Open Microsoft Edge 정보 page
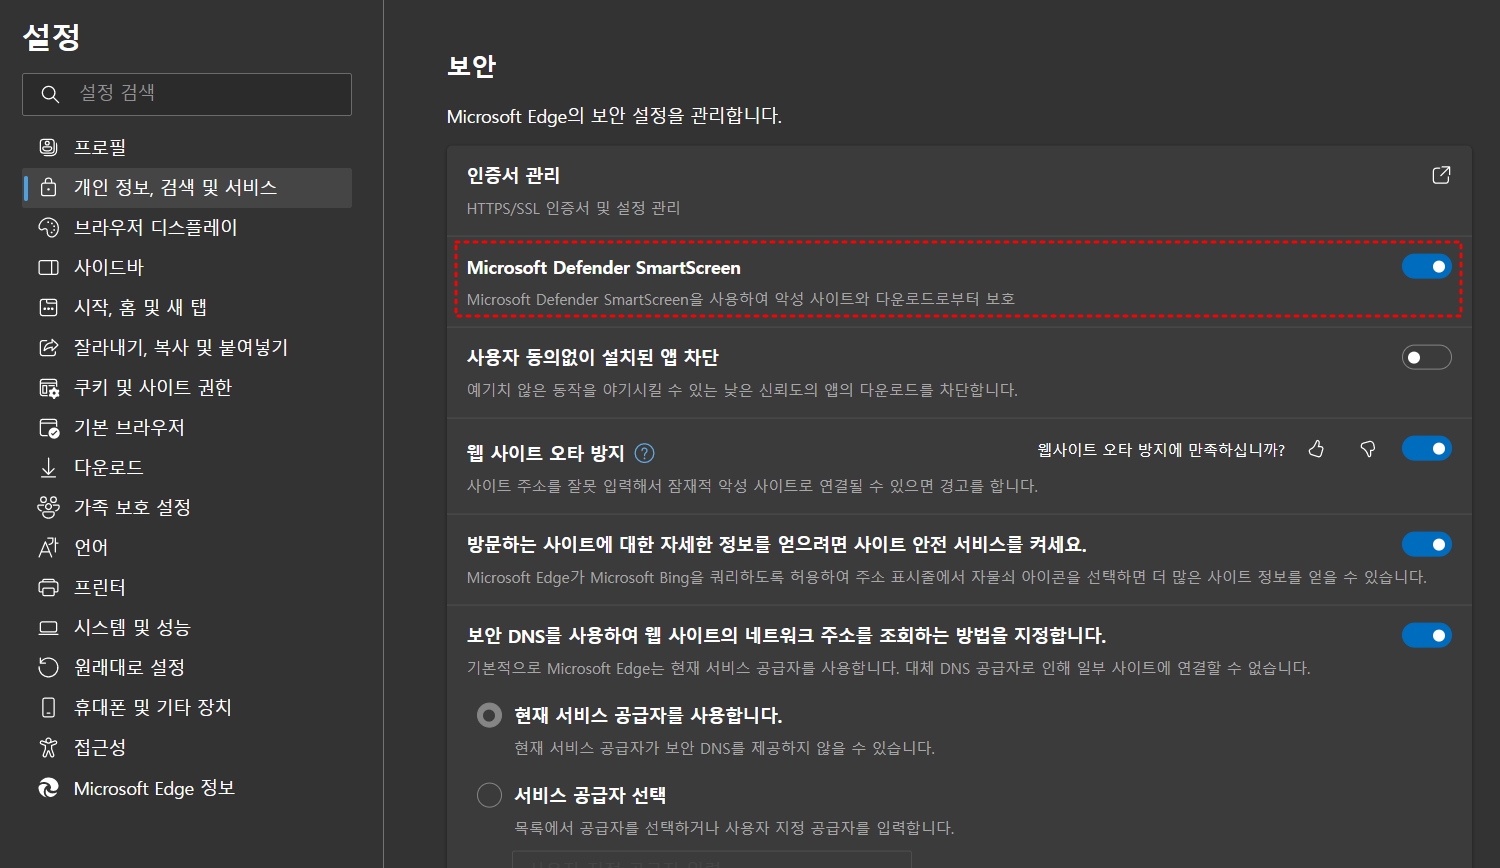 click(187, 788)
